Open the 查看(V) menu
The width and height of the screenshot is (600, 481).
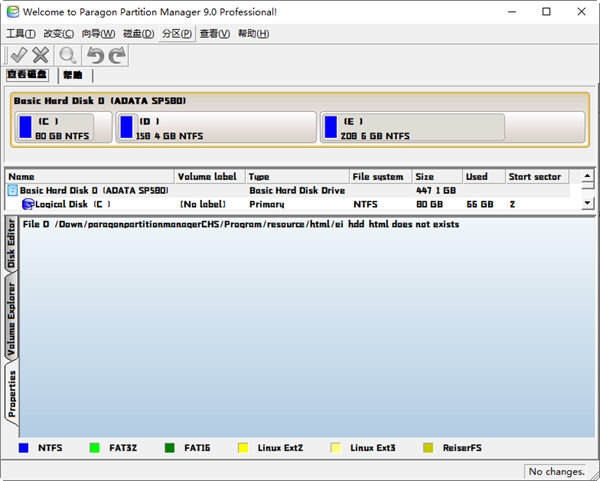coord(215,34)
